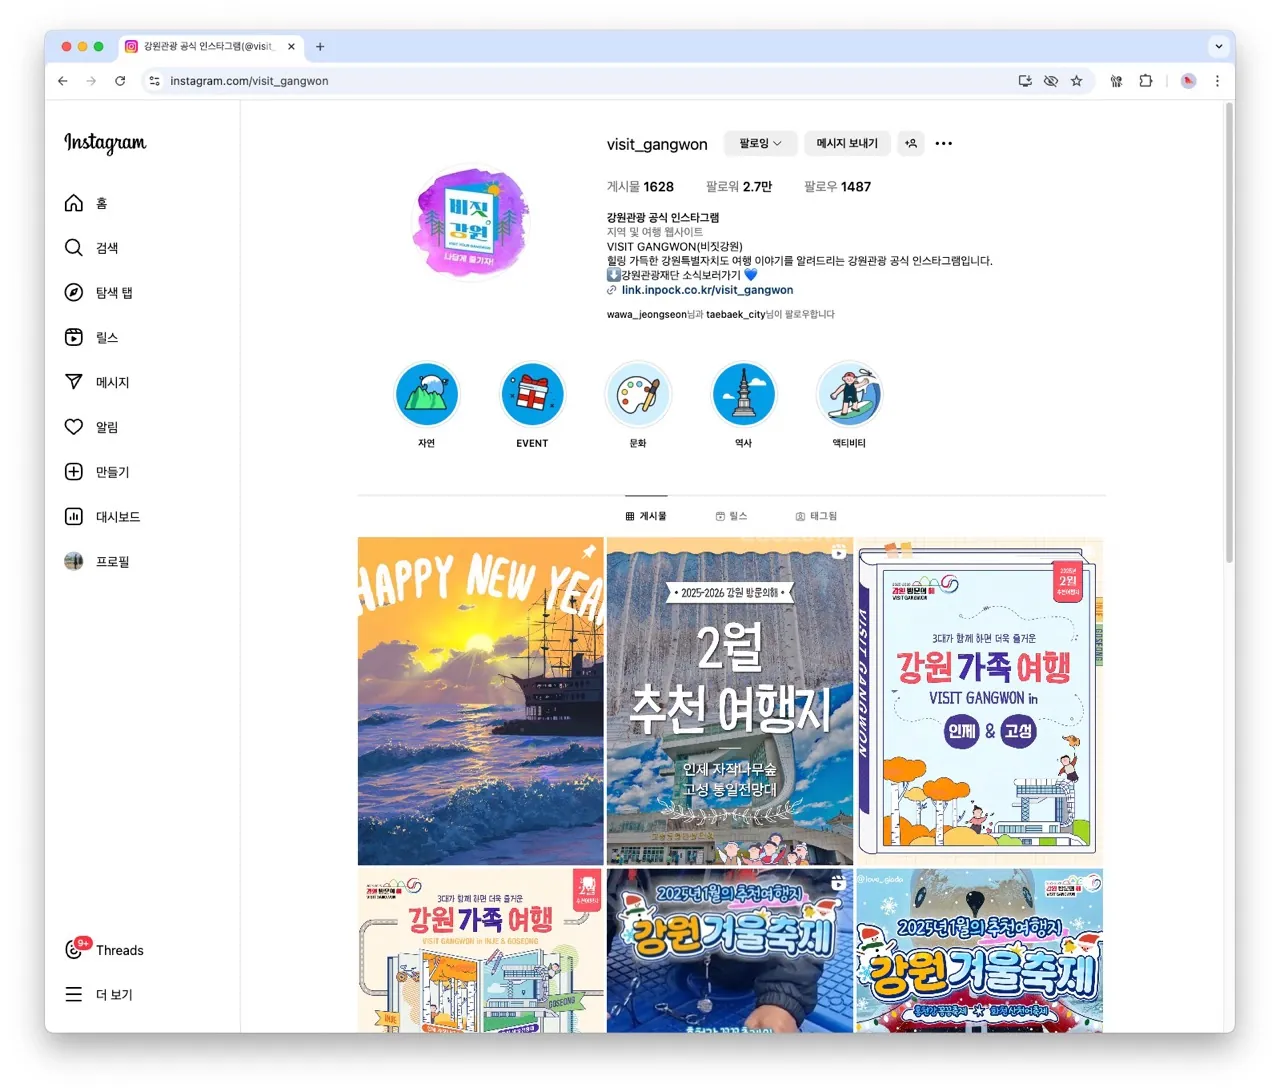Open notifications (알림) heart icon
This screenshot has width=1280, height=1092.
point(91,427)
